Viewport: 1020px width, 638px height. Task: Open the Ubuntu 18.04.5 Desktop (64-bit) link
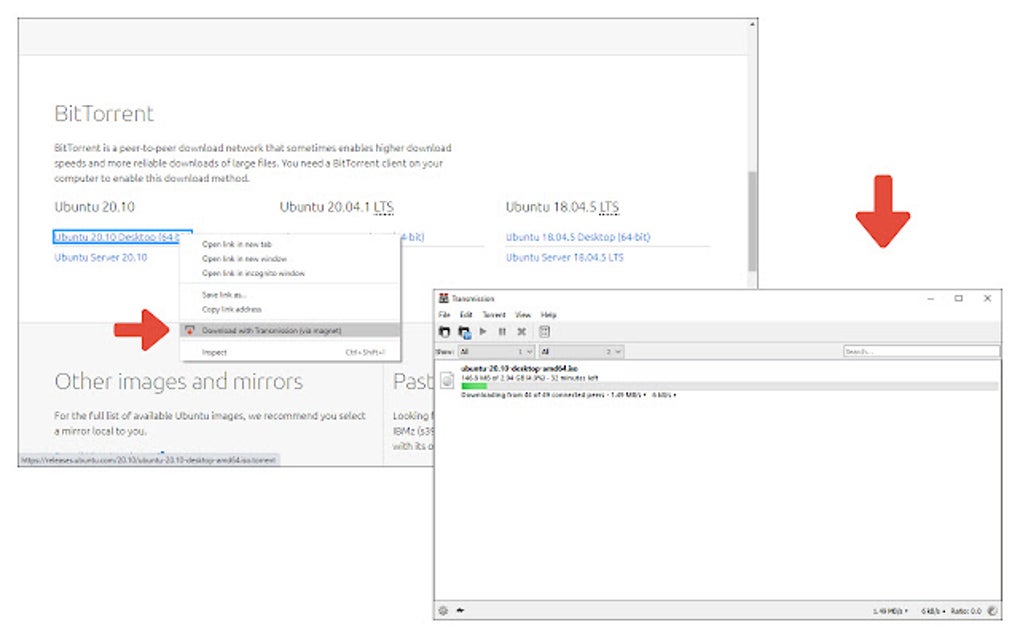point(578,237)
